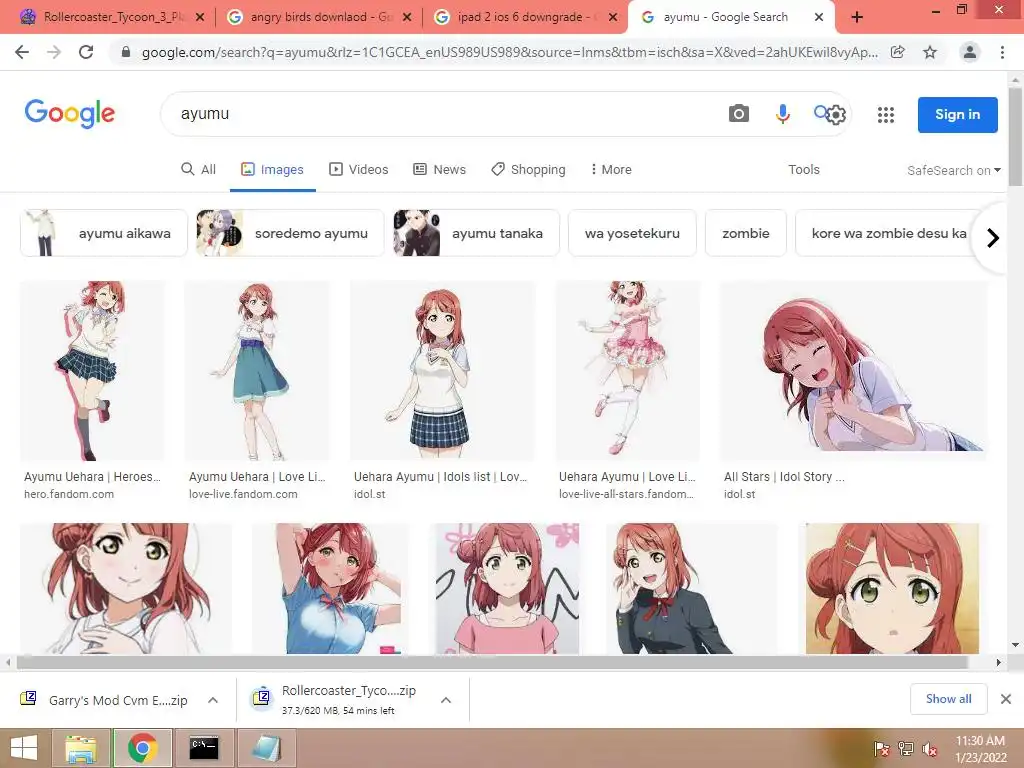This screenshot has height=768, width=1024.
Task: Open All Stars Idol Story image
Action: (x=853, y=371)
